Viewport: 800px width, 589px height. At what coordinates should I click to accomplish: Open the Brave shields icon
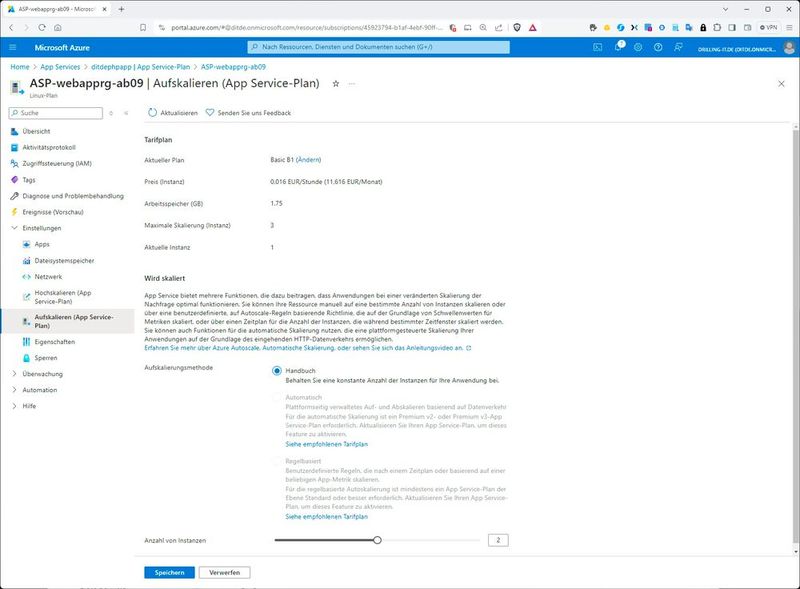coord(517,28)
